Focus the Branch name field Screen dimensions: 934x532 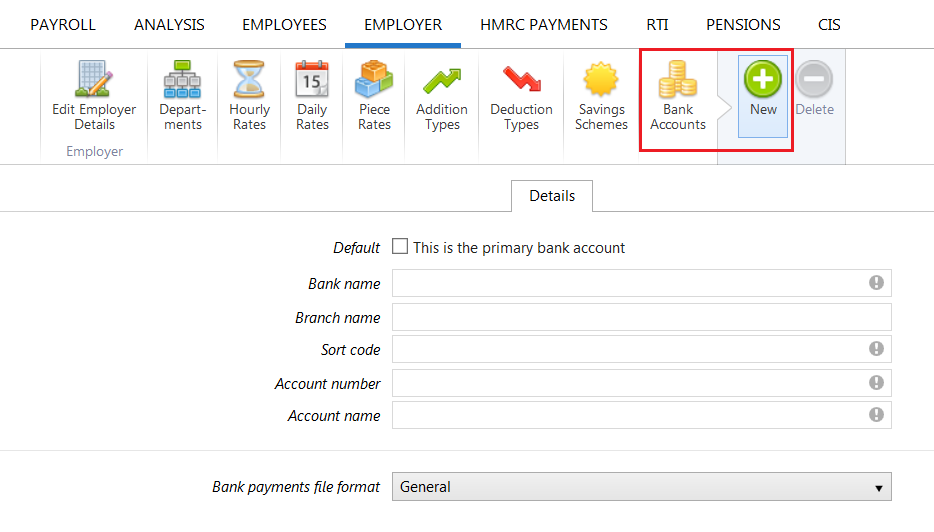[x=642, y=317]
